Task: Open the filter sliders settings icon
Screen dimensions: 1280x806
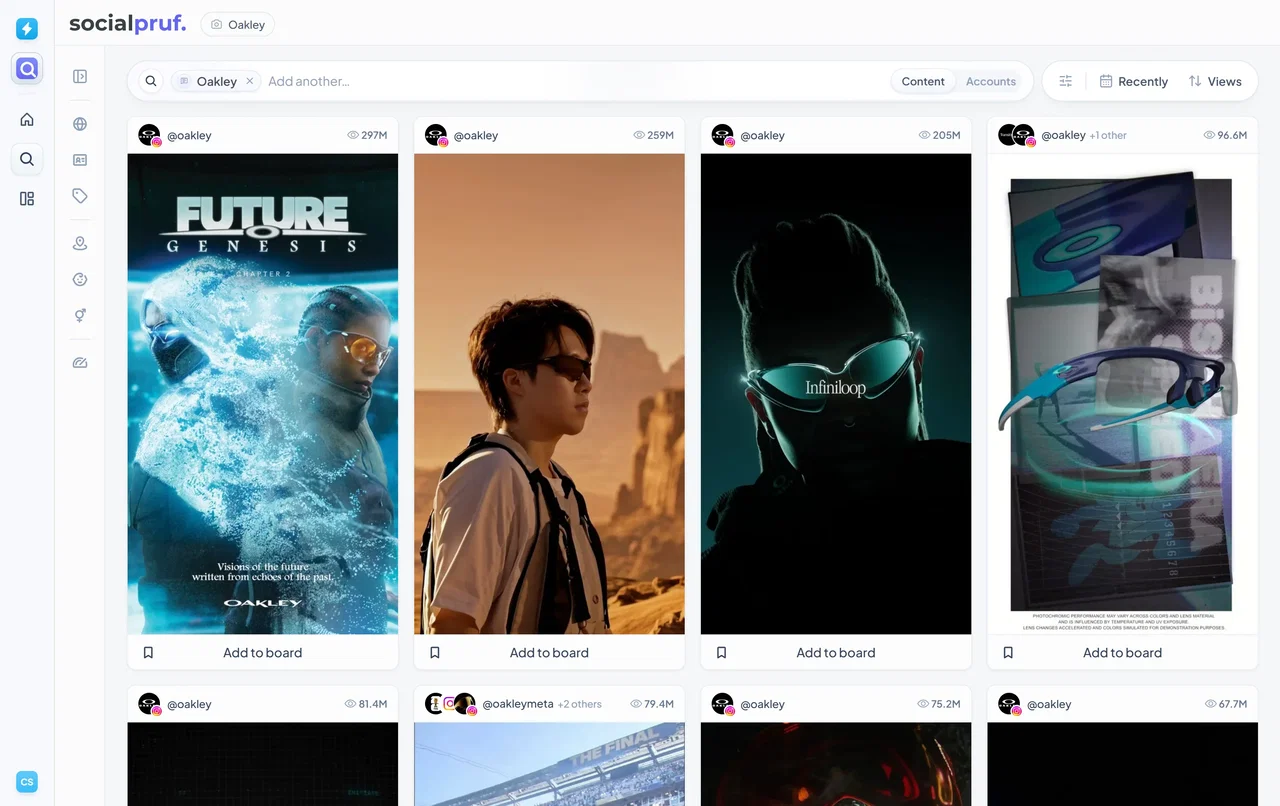Action: click(1066, 81)
